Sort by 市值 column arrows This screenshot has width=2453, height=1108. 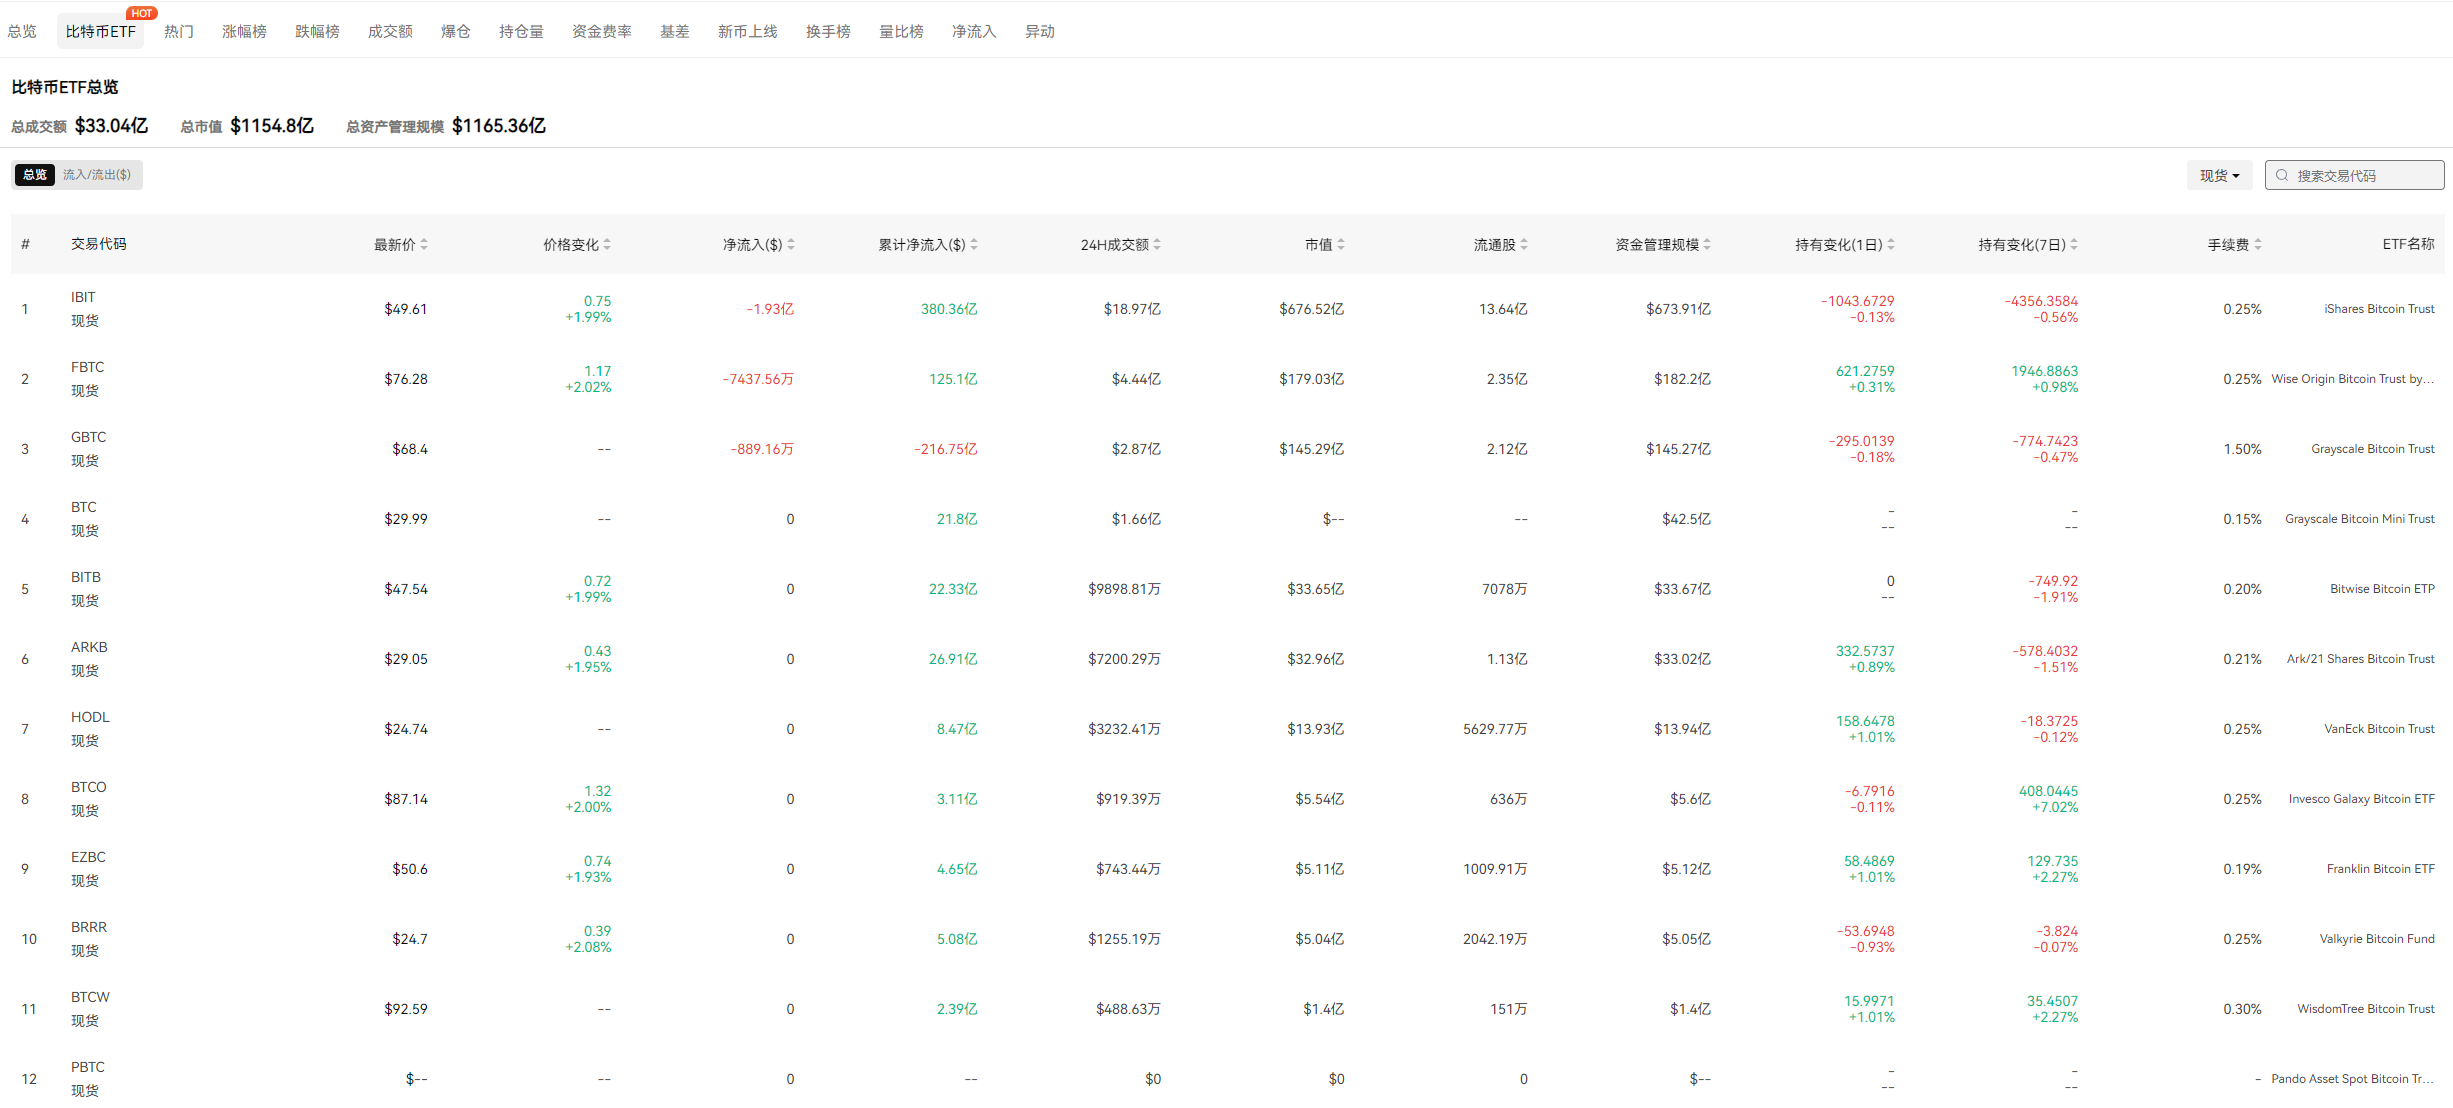click(1341, 245)
